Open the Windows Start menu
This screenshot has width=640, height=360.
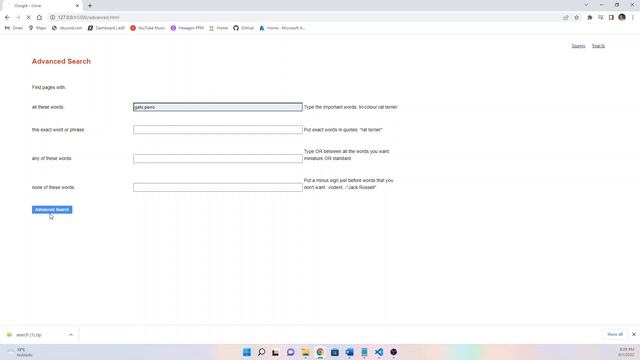pyautogui.click(x=247, y=352)
